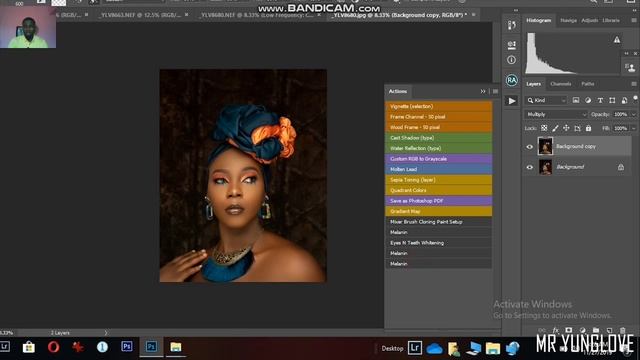
Task: Expand the status bar info arrow
Action: 106,333
